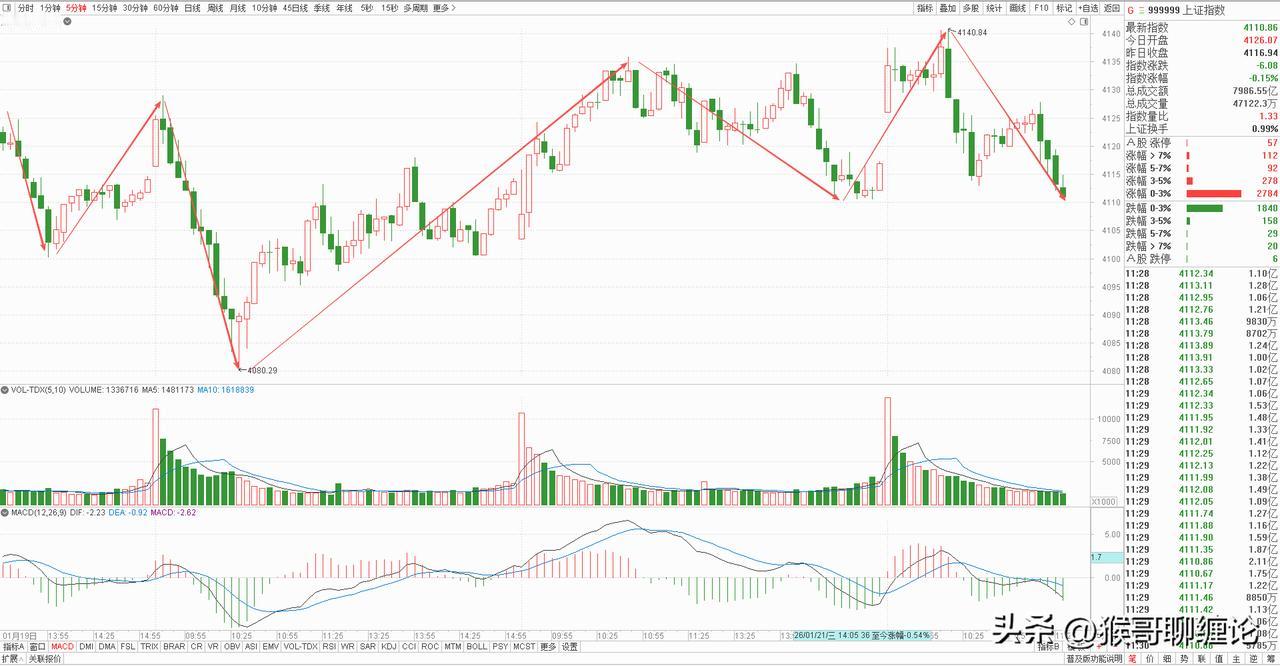Select the 45日线 period
Viewport: 1280px width, 666px height.
coord(296,7)
